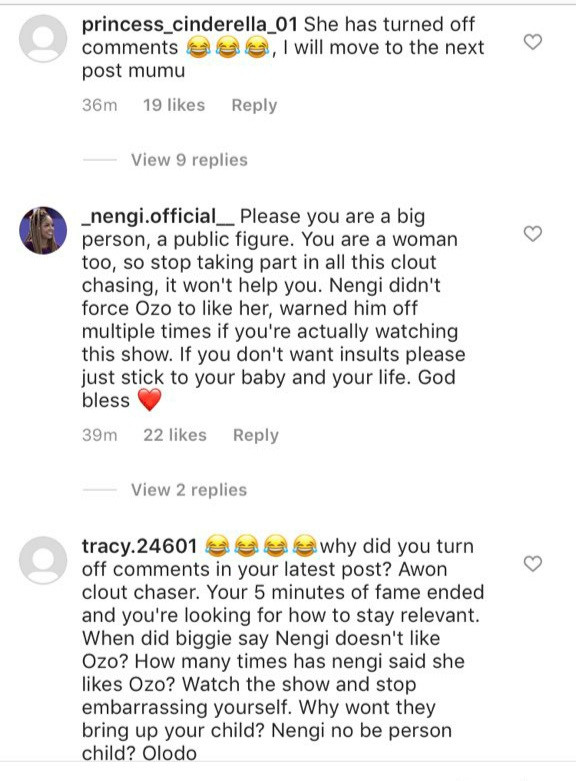Screen dimensions: 576x781
Task: Reply to princess_cinderella_01's comment
Action: tap(254, 105)
